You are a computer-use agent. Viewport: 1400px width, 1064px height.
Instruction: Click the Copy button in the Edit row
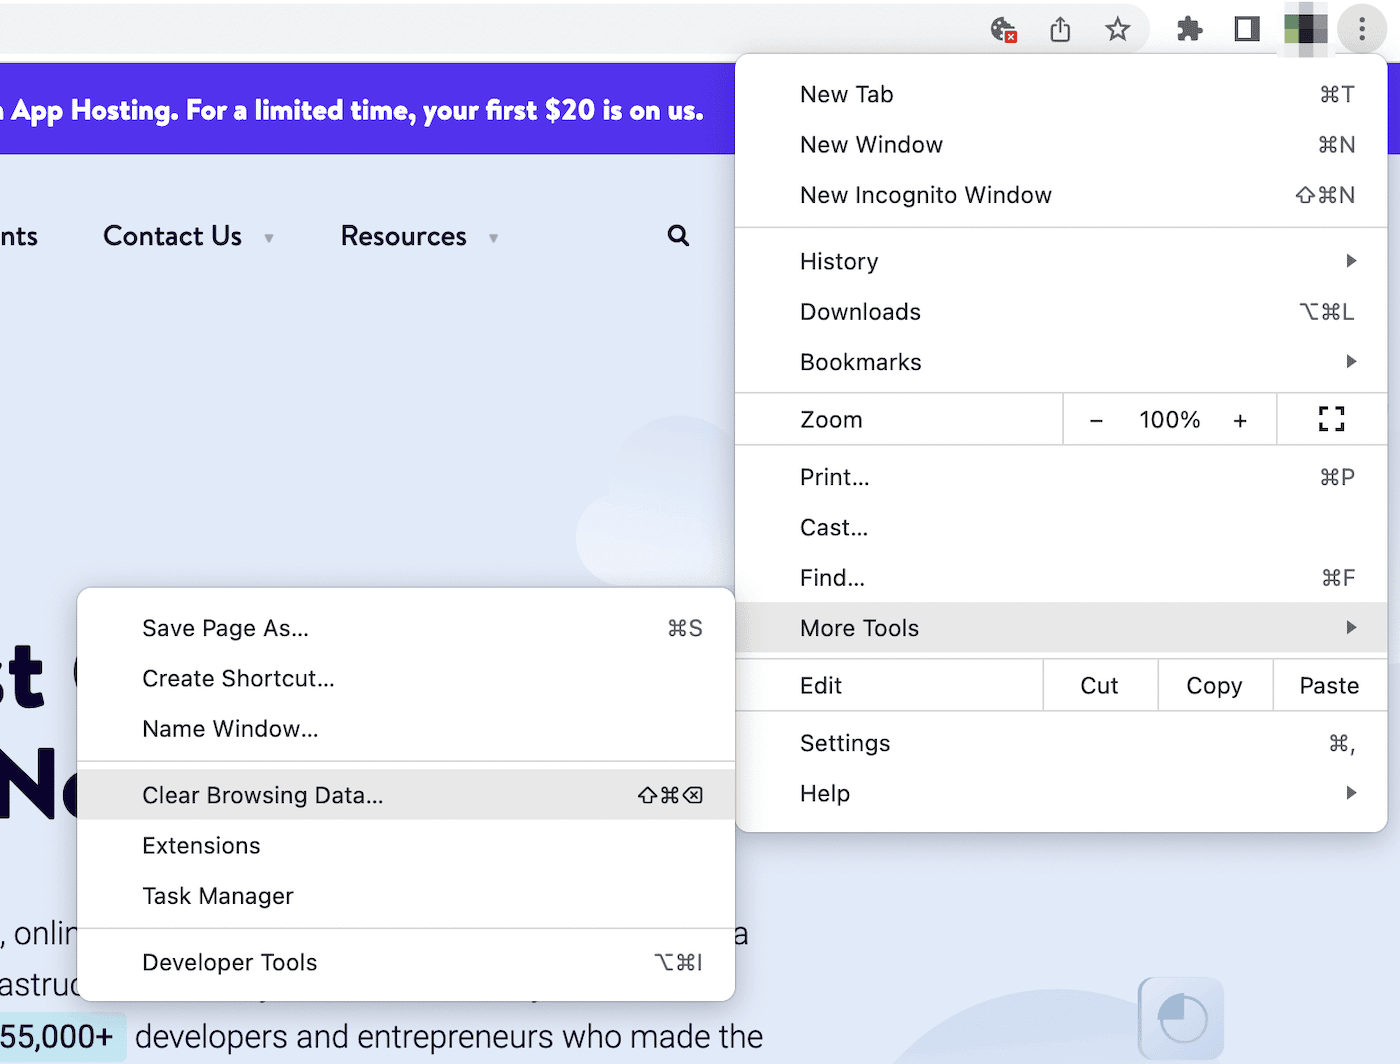(1214, 685)
